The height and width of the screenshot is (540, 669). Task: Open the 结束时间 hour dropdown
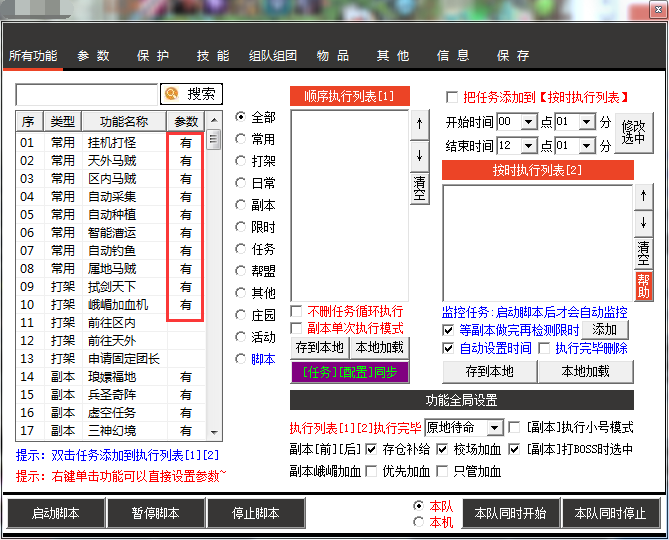pyautogui.click(x=529, y=146)
